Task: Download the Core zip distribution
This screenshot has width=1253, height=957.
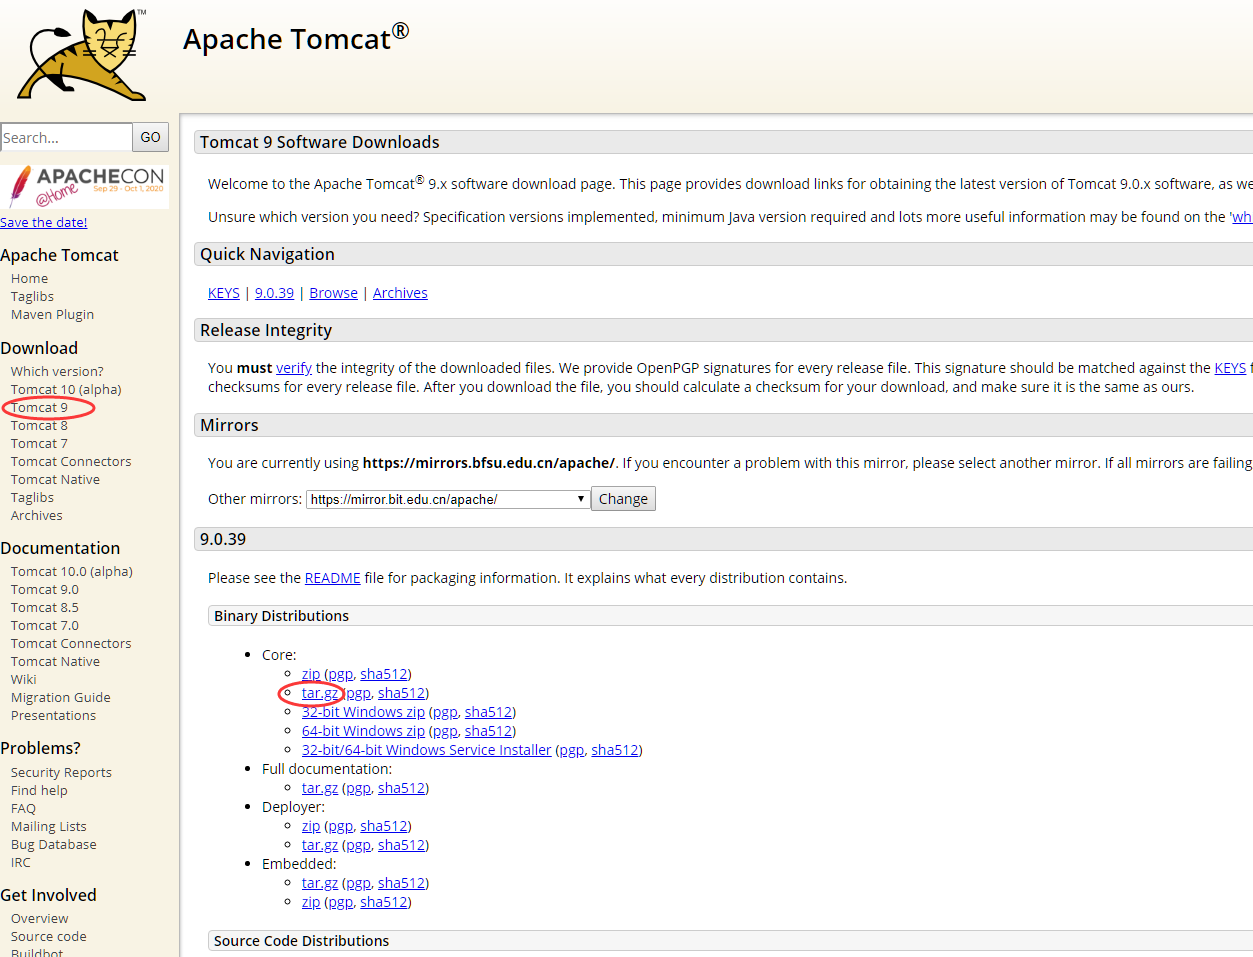Action: [x=311, y=674]
